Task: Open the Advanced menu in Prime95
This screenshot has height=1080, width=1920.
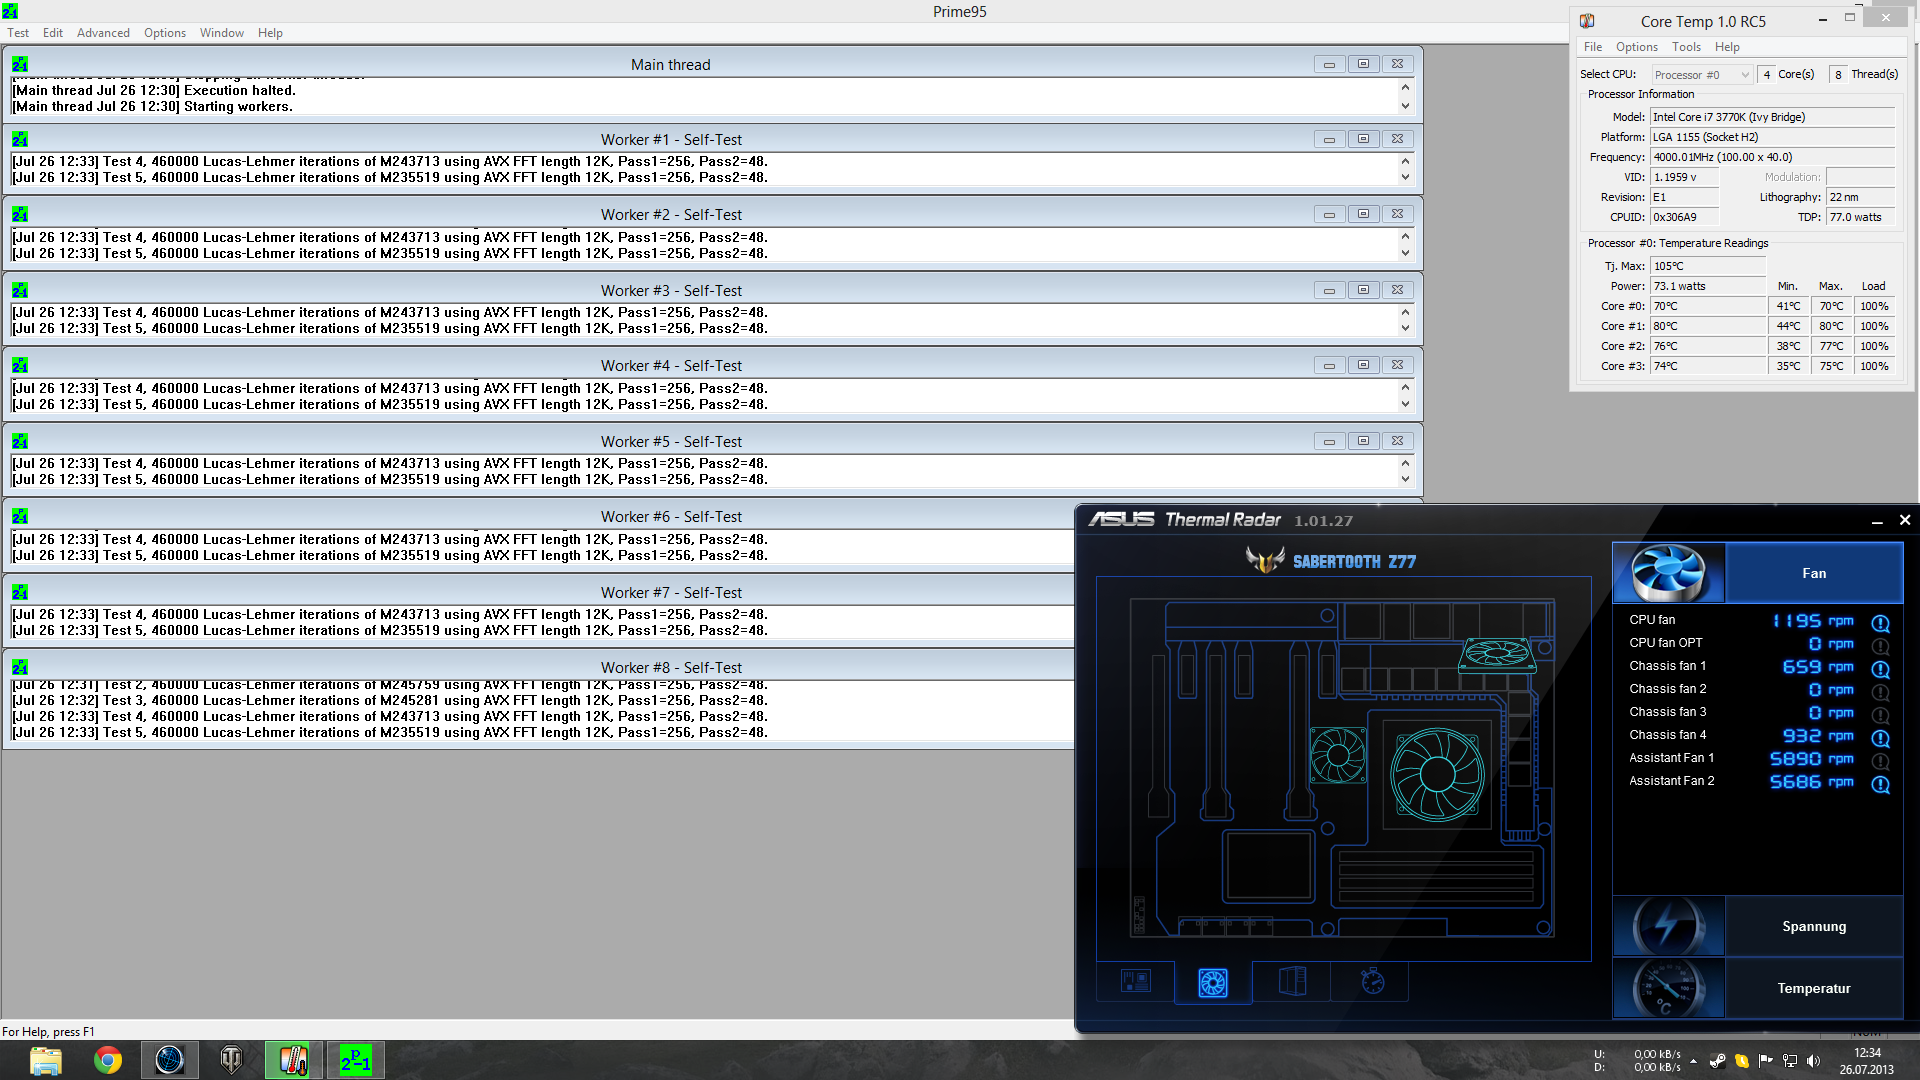Action: [103, 33]
